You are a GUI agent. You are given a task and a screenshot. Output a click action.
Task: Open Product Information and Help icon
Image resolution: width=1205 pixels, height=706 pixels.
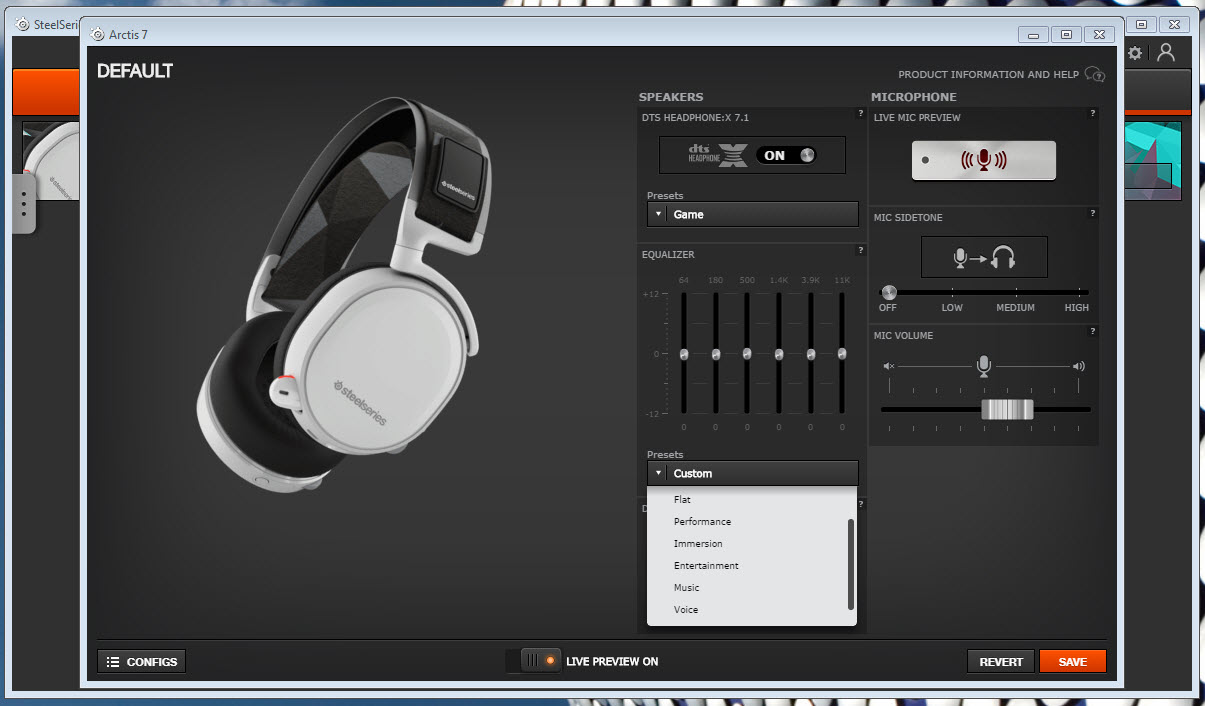1095,75
